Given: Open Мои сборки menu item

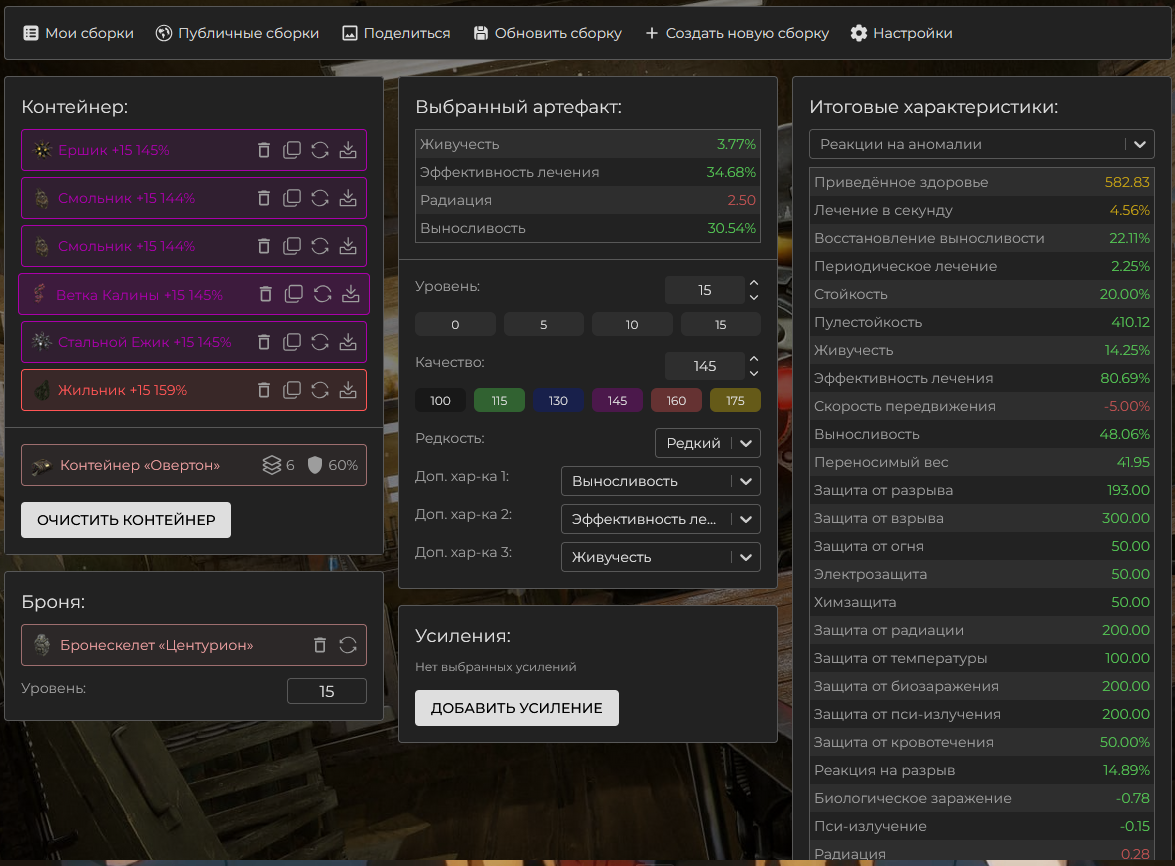Looking at the screenshot, I should tap(78, 33).
